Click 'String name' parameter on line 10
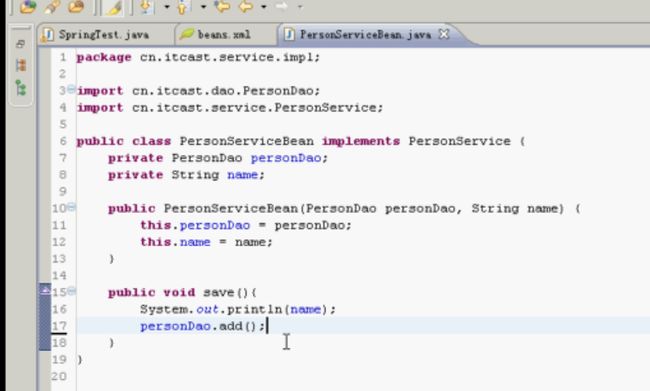The width and height of the screenshot is (650, 391). pos(515,209)
